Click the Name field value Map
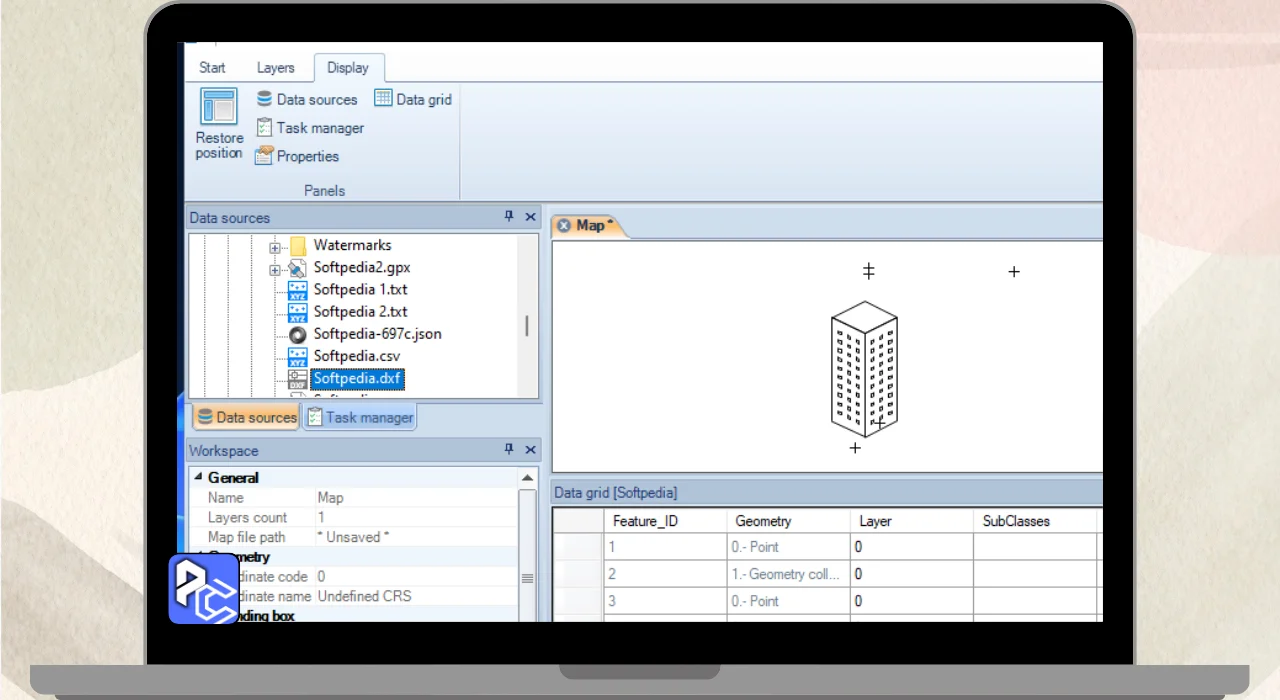The image size is (1280, 700). [331, 497]
